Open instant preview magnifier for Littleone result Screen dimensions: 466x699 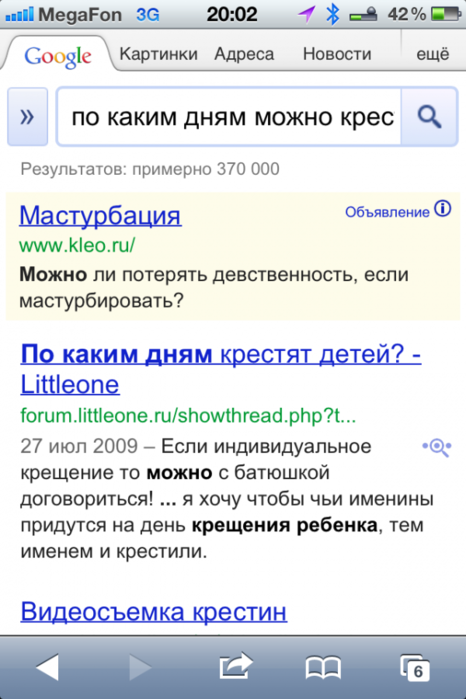point(437,447)
